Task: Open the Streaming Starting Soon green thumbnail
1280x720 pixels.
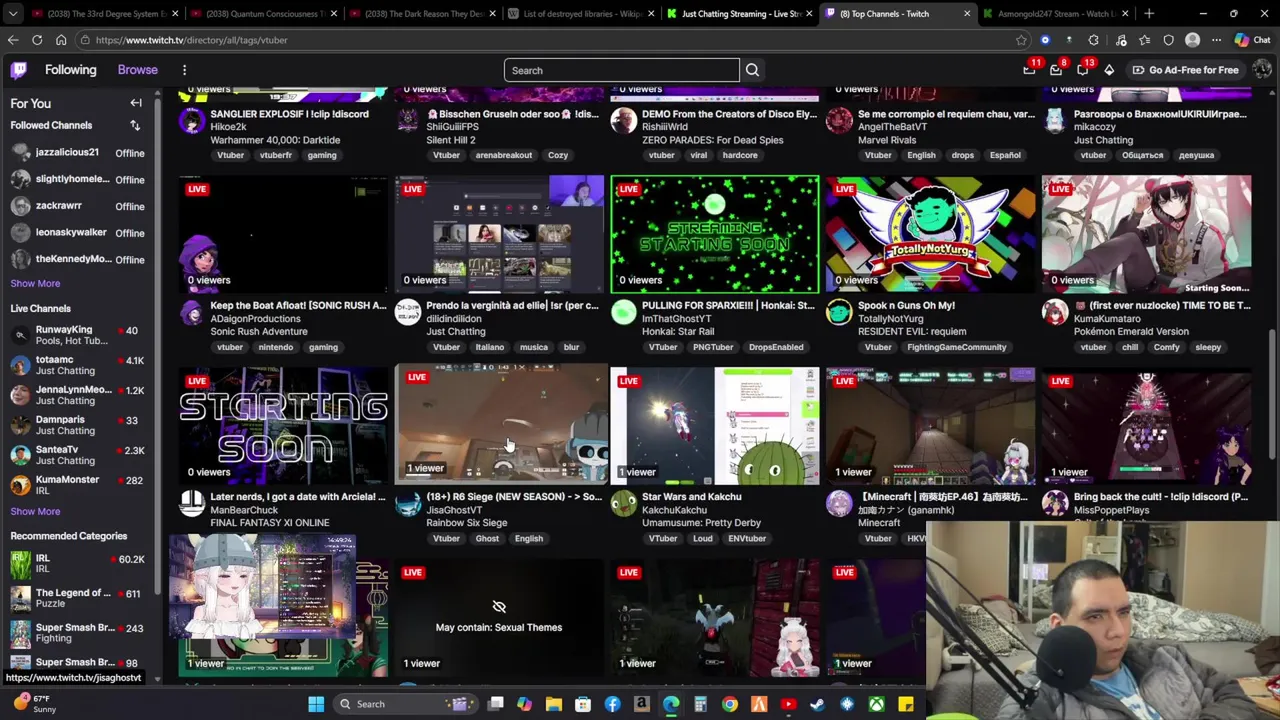Action: (x=715, y=234)
